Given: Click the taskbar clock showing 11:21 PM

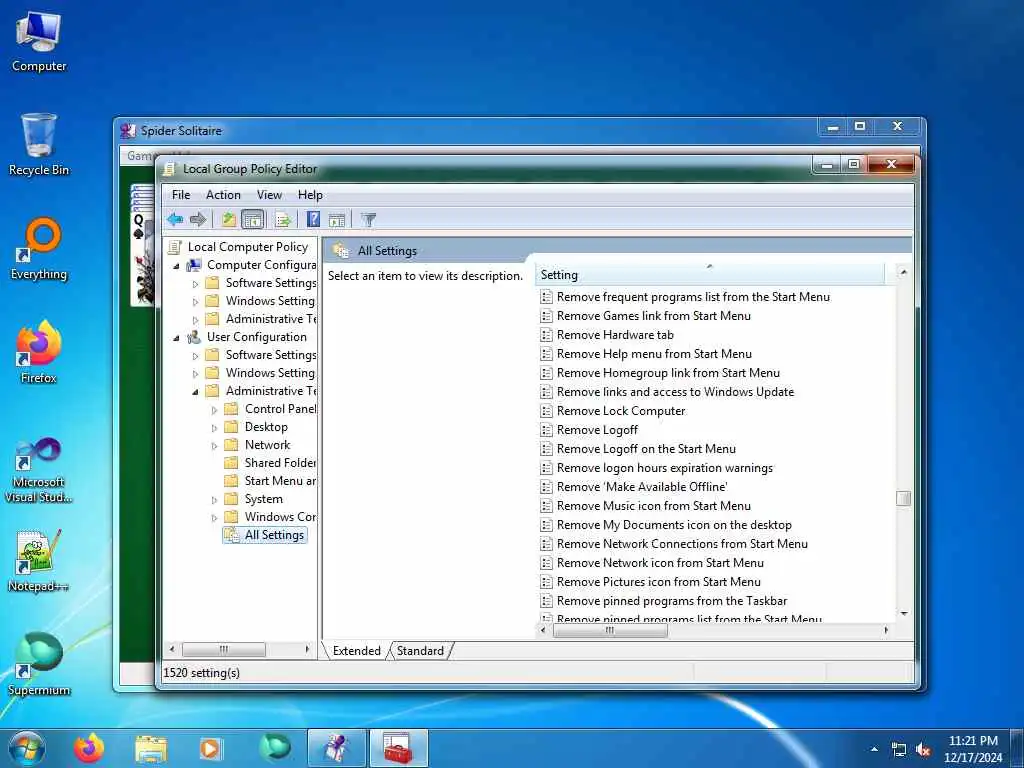Looking at the screenshot, I should pyautogui.click(x=973, y=741).
